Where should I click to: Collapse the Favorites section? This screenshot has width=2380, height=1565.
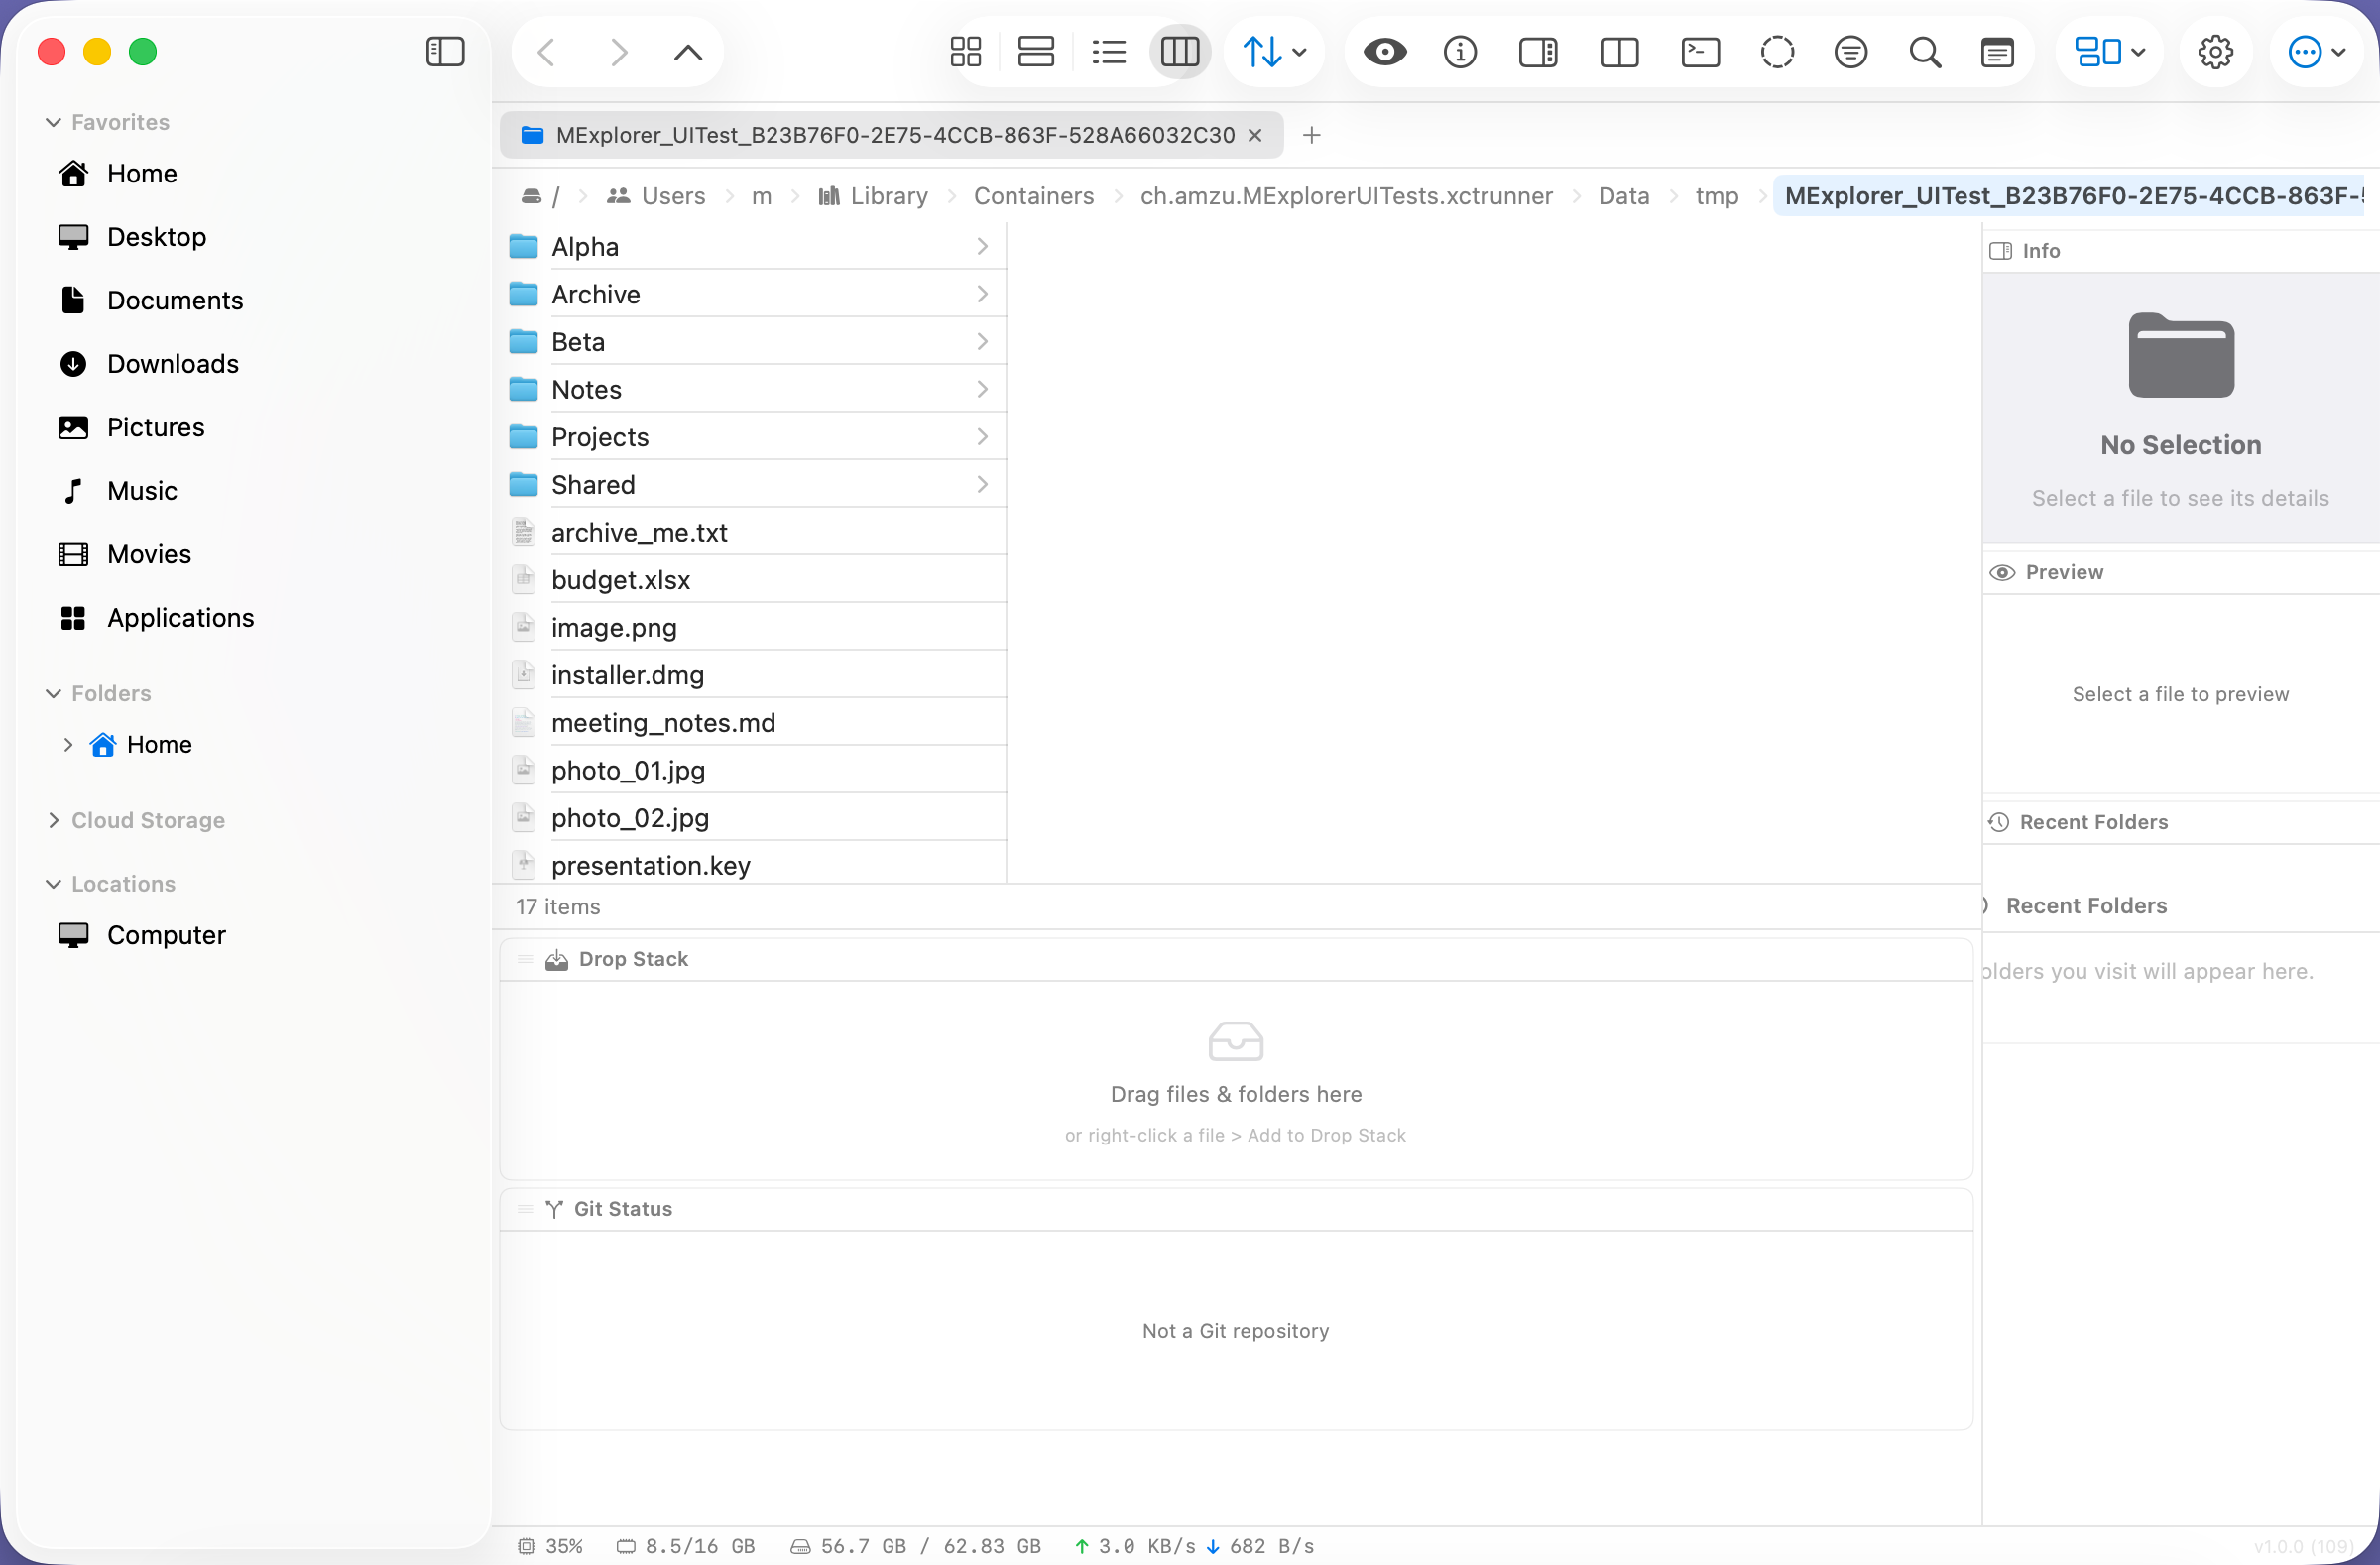[x=53, y=122]
